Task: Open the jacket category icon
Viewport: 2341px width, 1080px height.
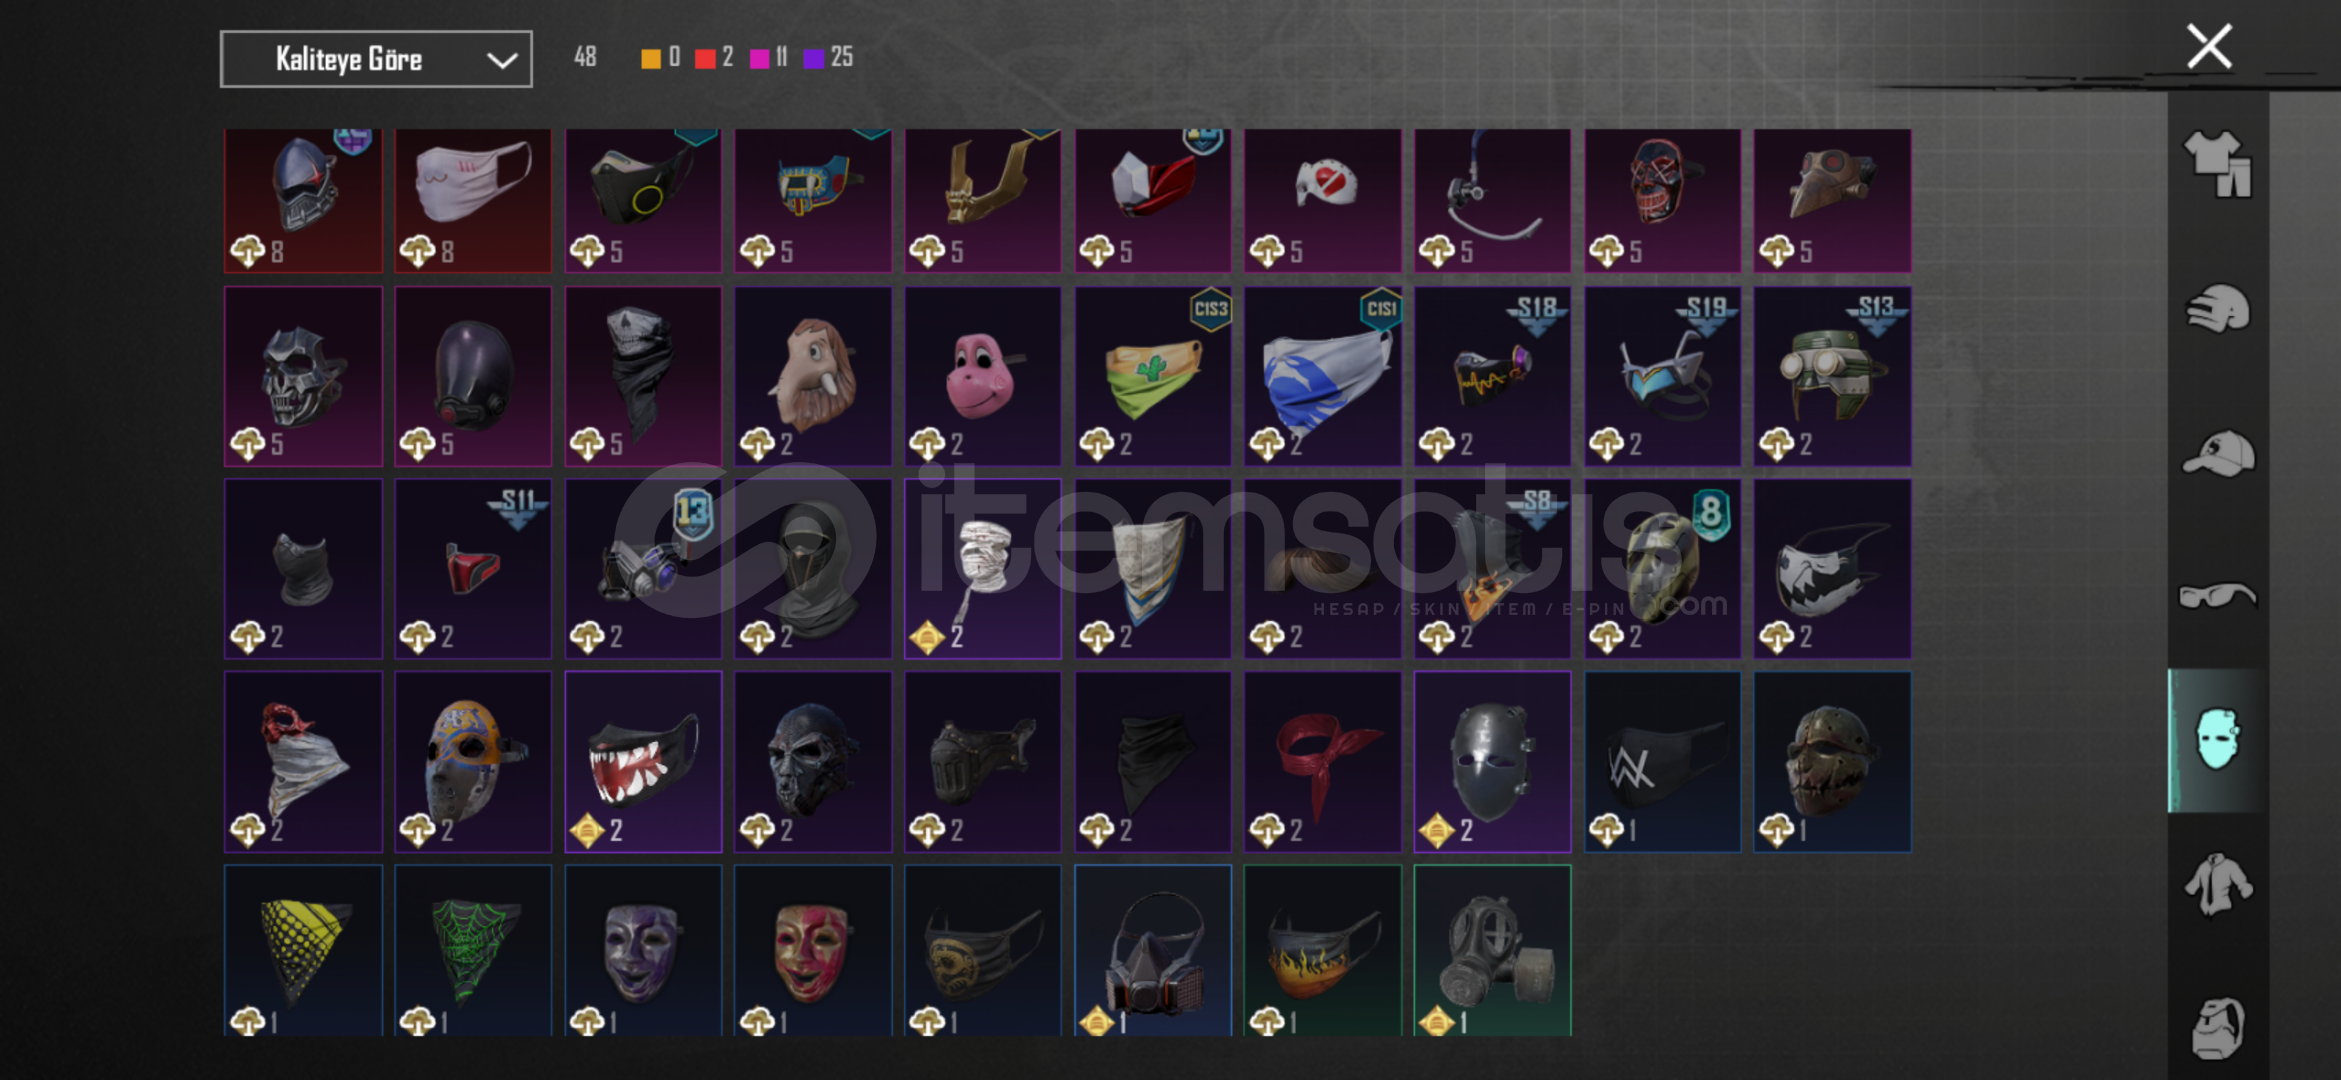Action: coord(2217,884)
